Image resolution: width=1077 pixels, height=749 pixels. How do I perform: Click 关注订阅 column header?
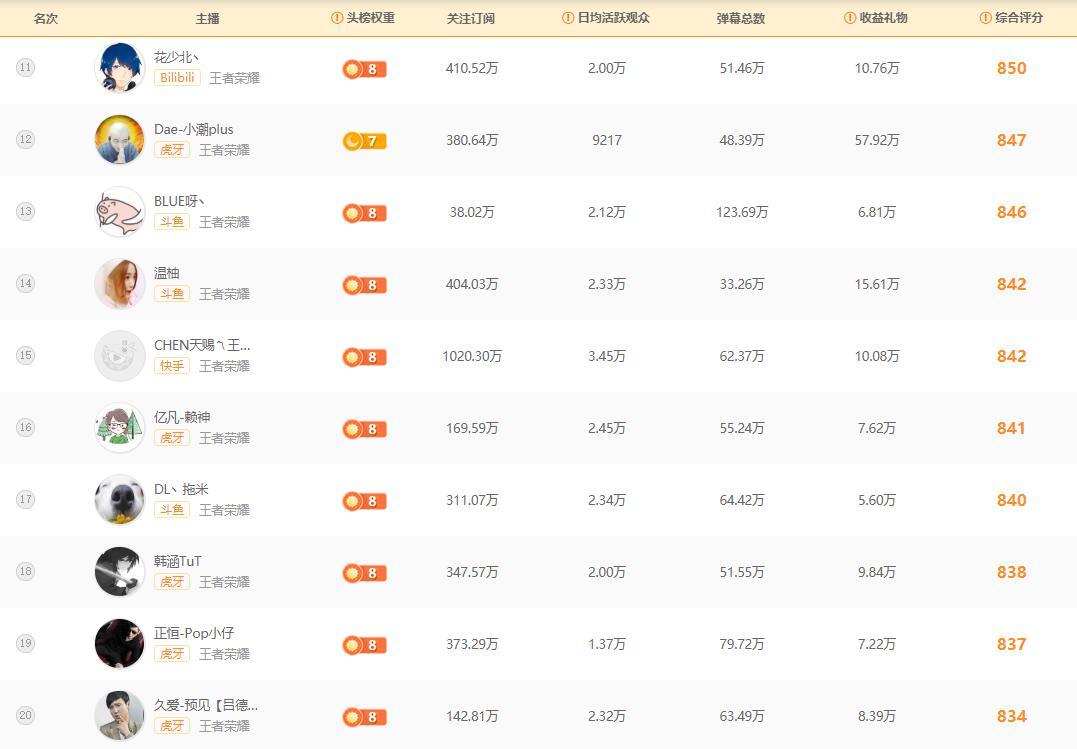coord(471,18)
